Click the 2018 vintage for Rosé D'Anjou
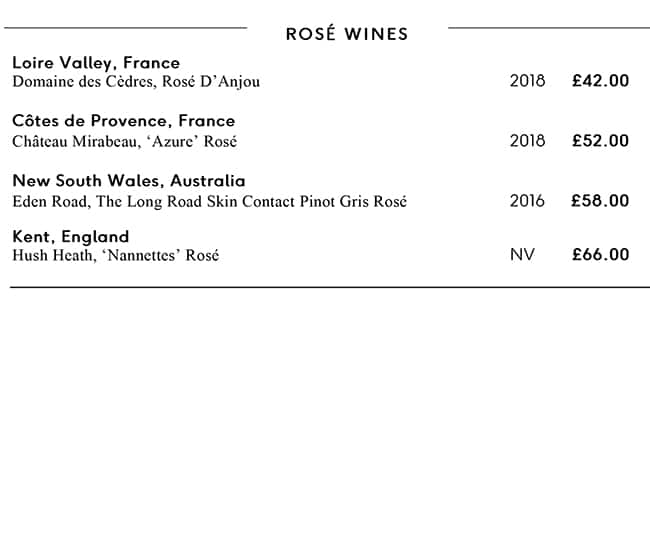The image size is (650, 550). 527,81
